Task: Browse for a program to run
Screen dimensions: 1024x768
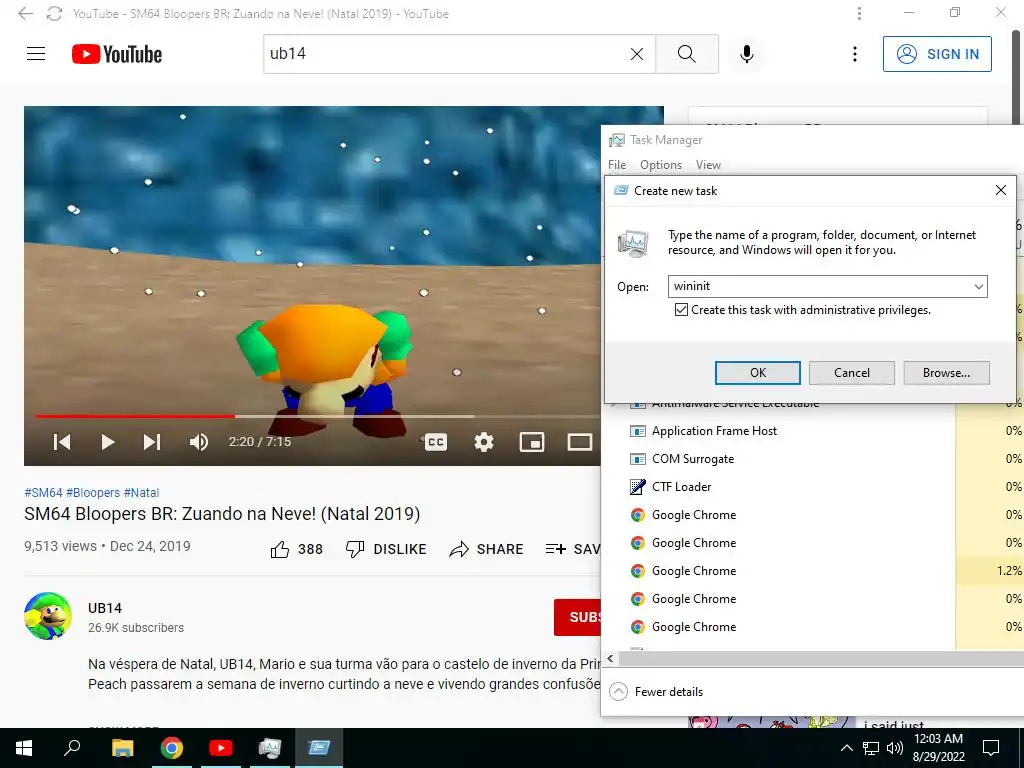Action: (946, 373)
